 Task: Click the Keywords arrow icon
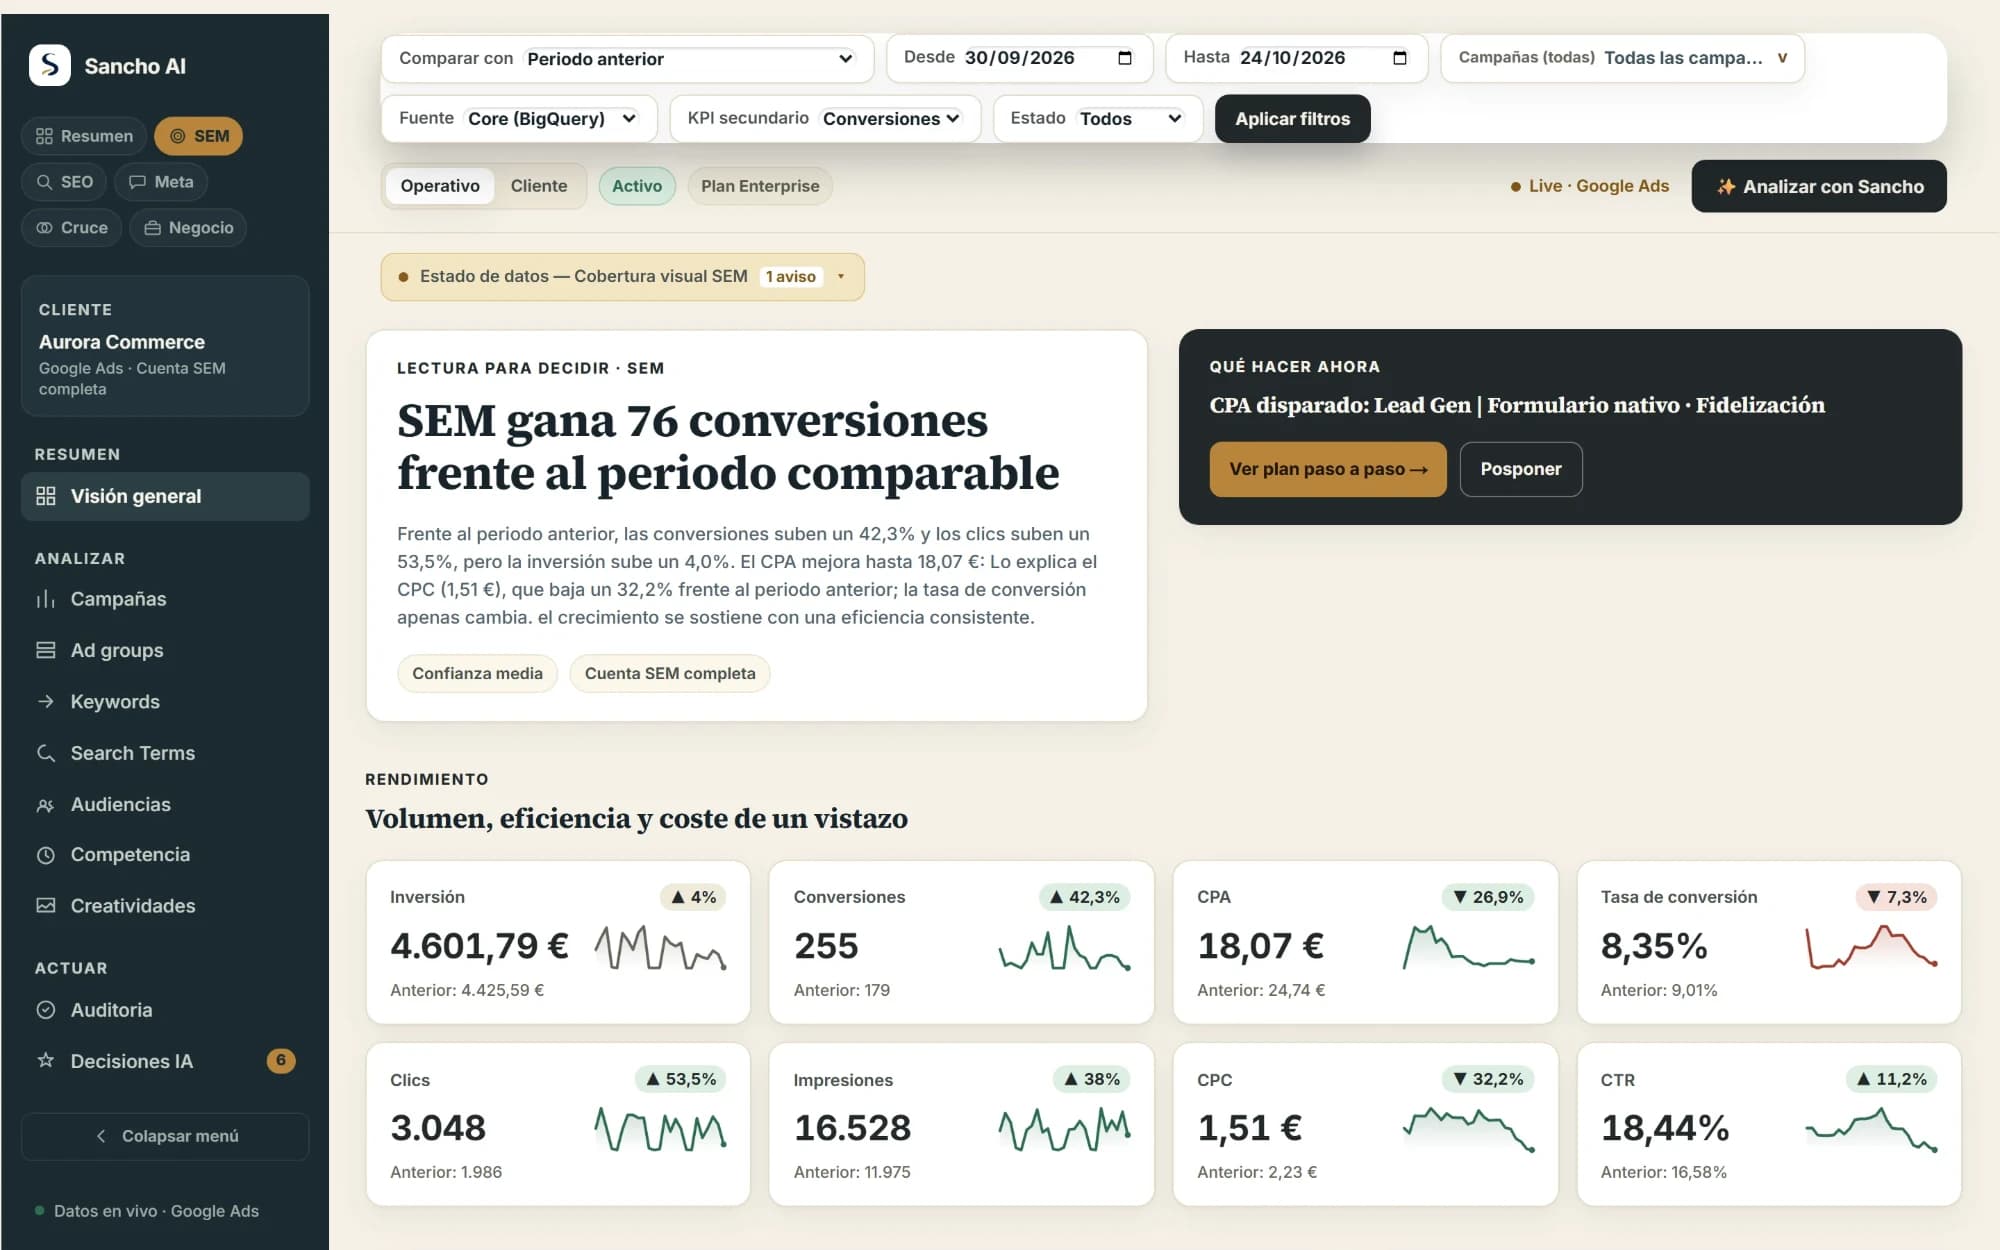[45, 702]
